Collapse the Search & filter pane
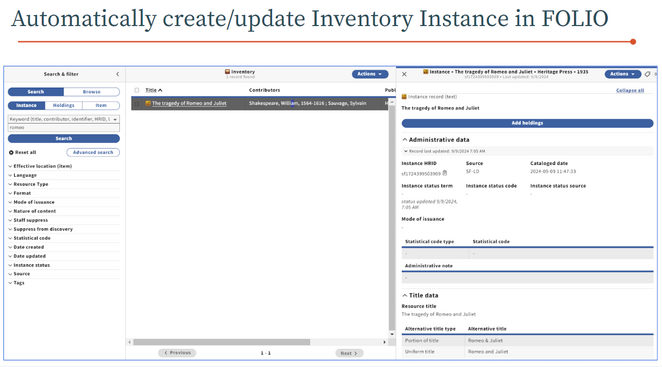This screenshot has height=367, width=662. [117, 74]
